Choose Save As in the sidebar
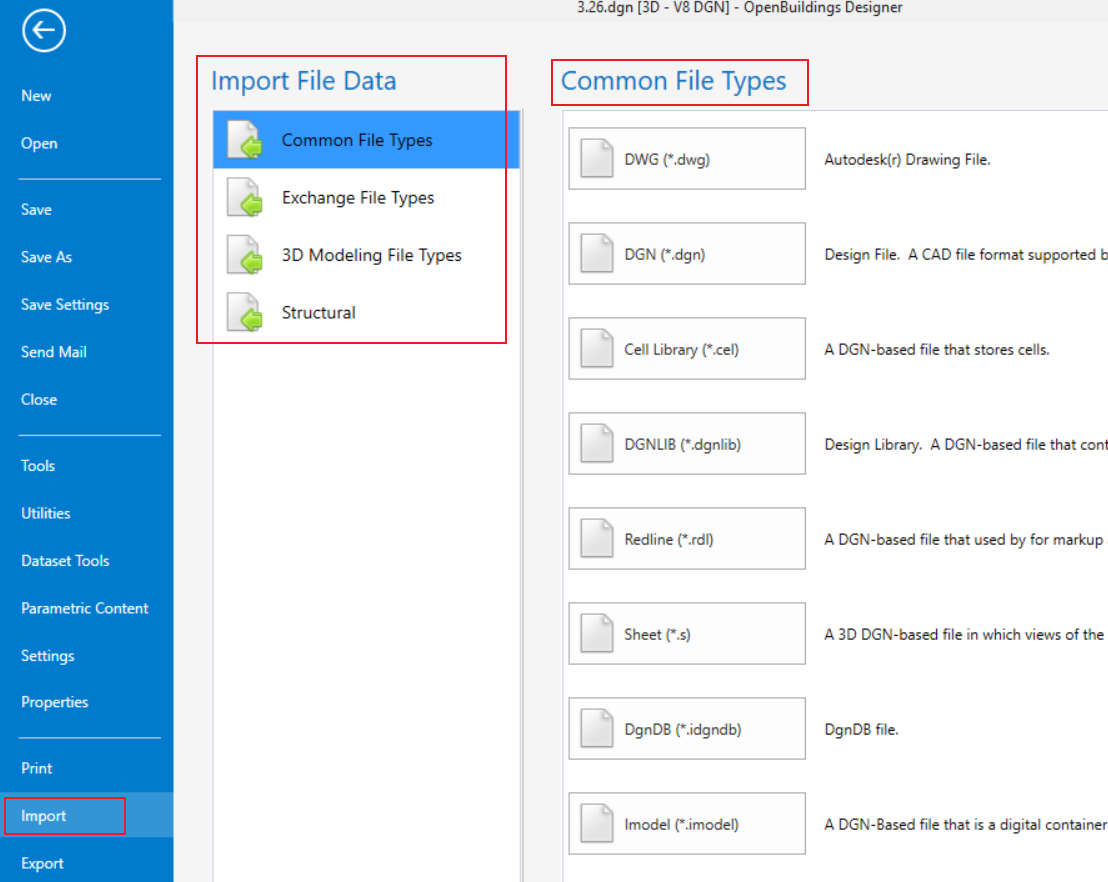Screen dimensions: 1108x882 (46, 257)
